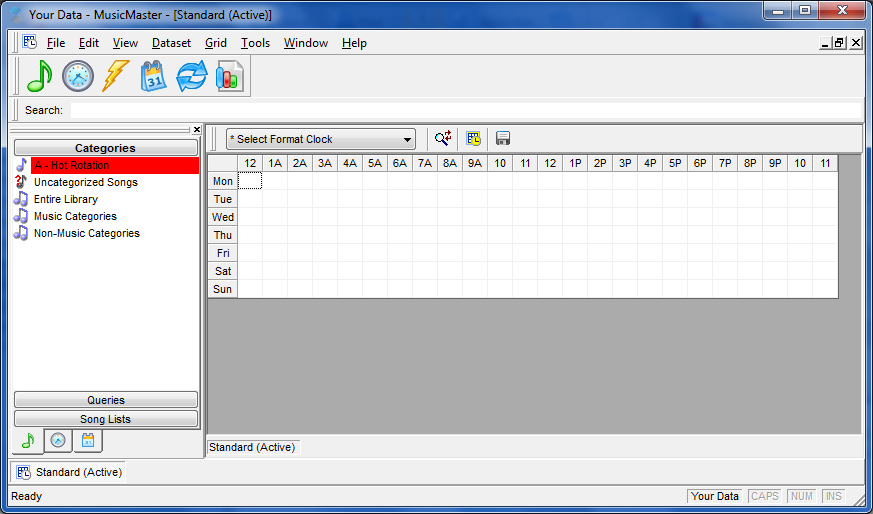Screen dimensions: 873x514
Task: Open the Tools menu
Action: (x=255, y=43)
